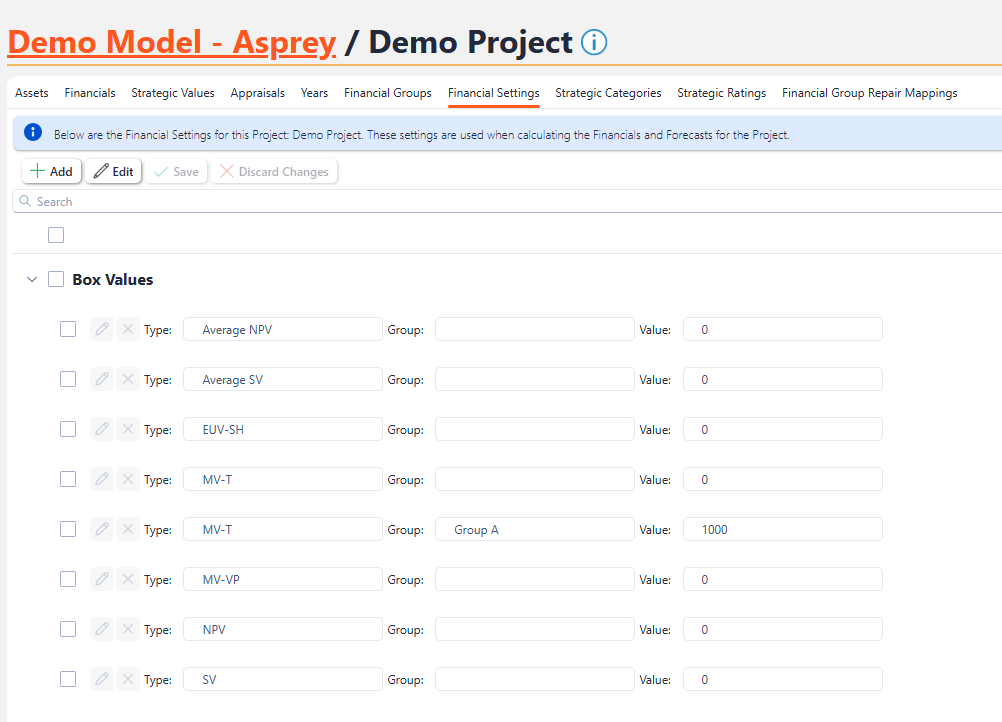Toggle the select-all checkbox above Box Values
Screen dimensions: 1002x722
[x=56, y=235]
